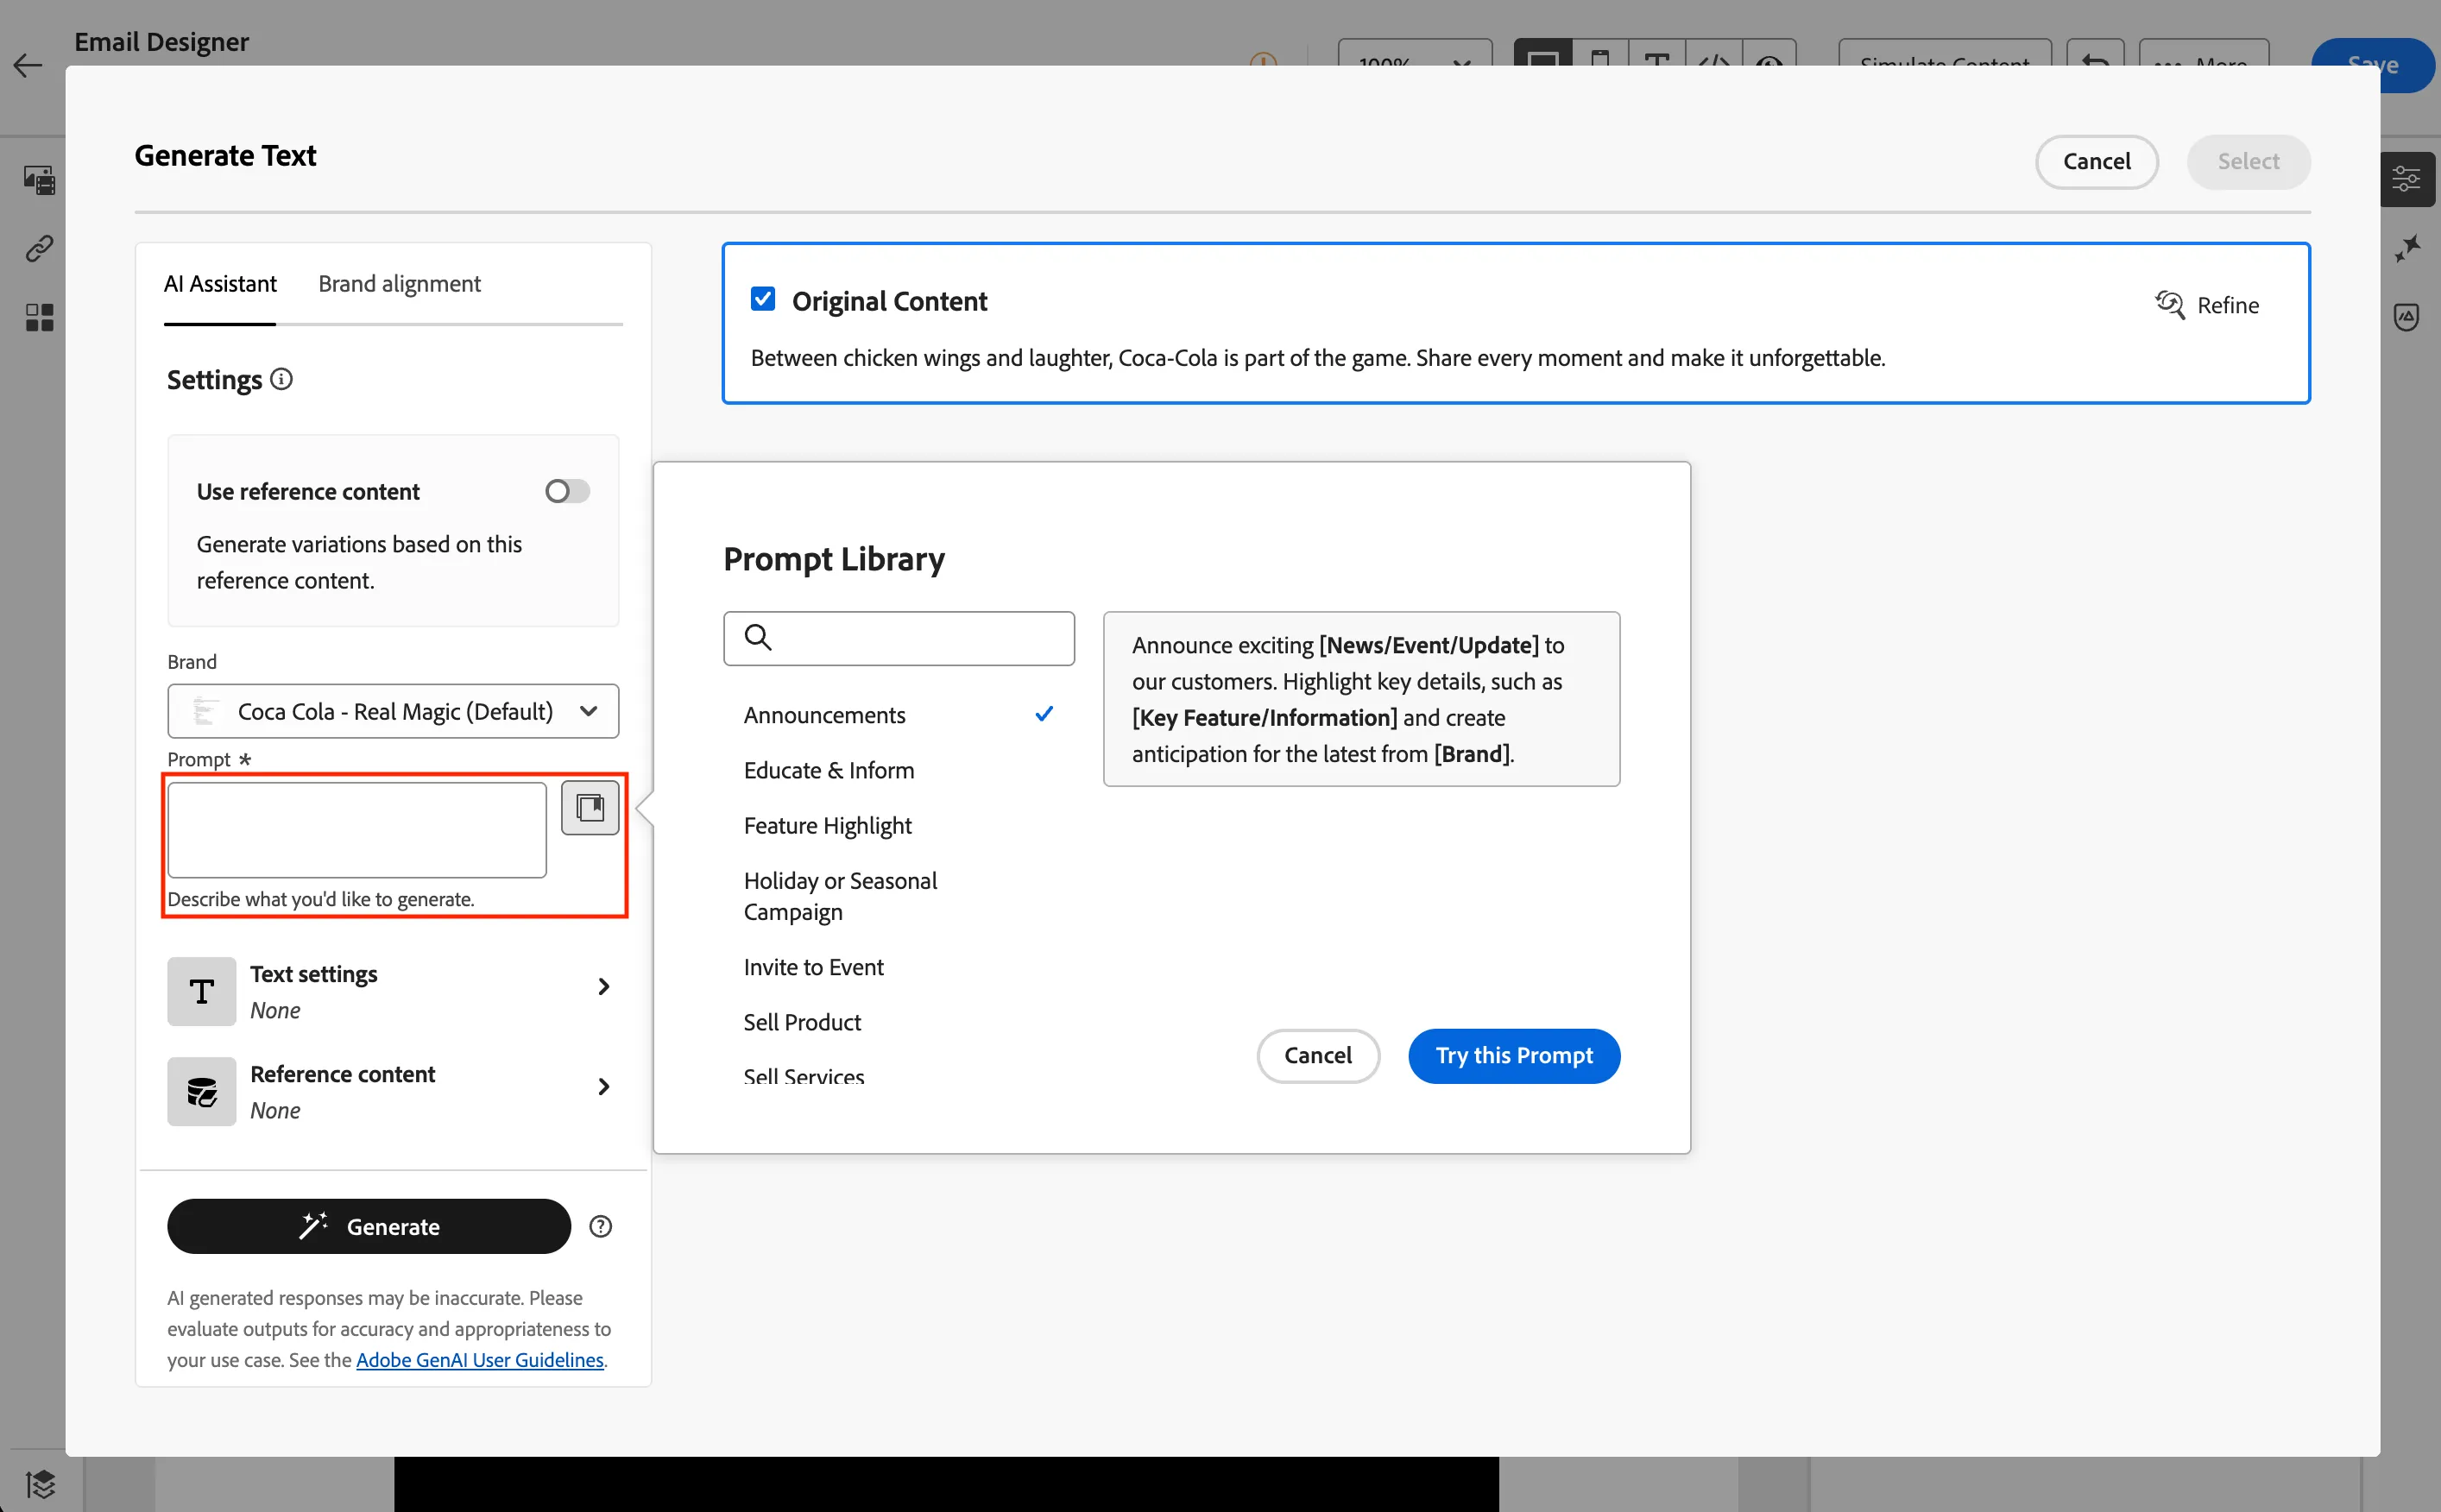Click the Prompt Library search field
This screenshot has height=1512, width=2441.
coord(899,638)
